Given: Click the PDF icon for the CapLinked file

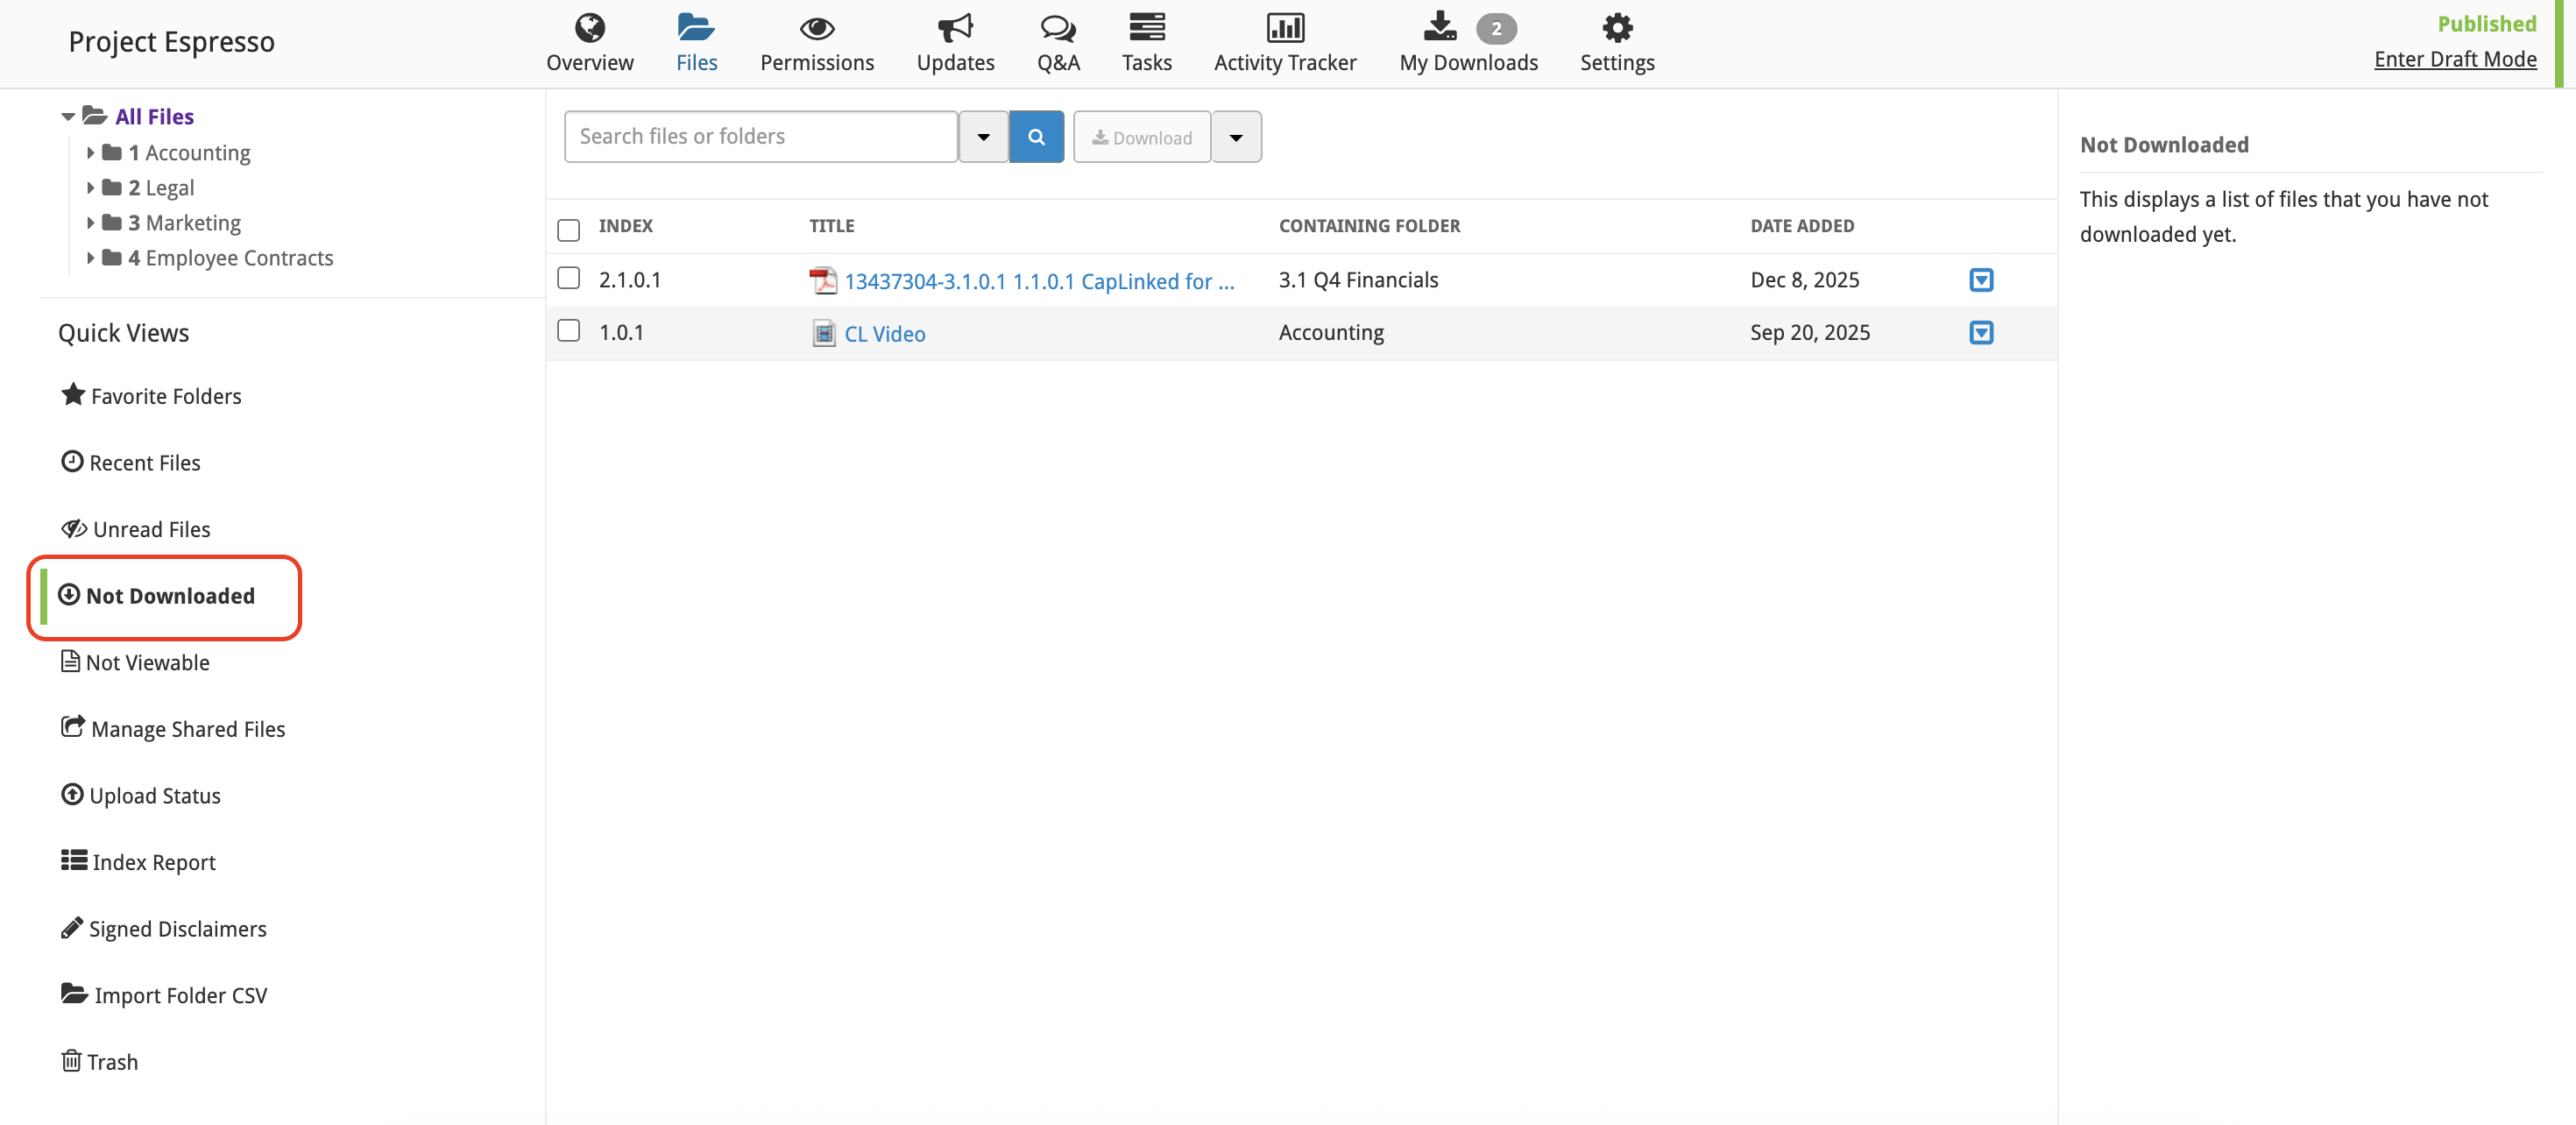Looking at the screenshot, I should click(x=822, y=280).
